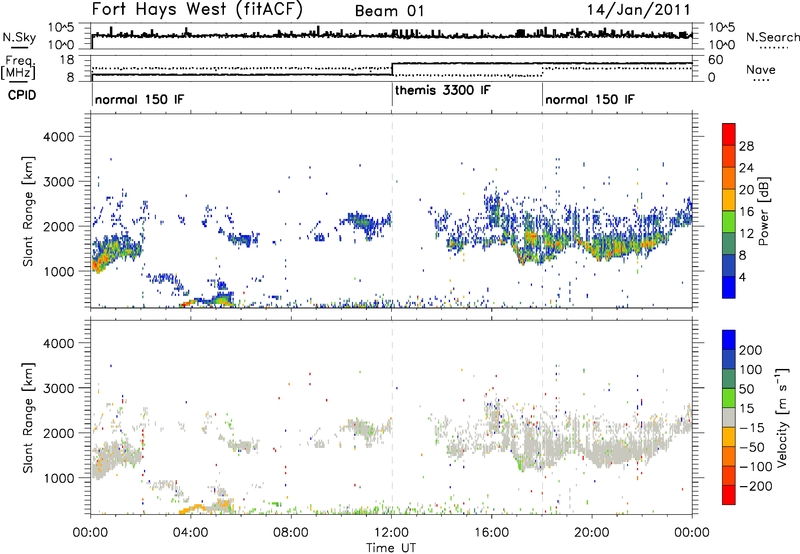Select the dark-blue top Velocity color bar segment

click(x=729, y=340)
